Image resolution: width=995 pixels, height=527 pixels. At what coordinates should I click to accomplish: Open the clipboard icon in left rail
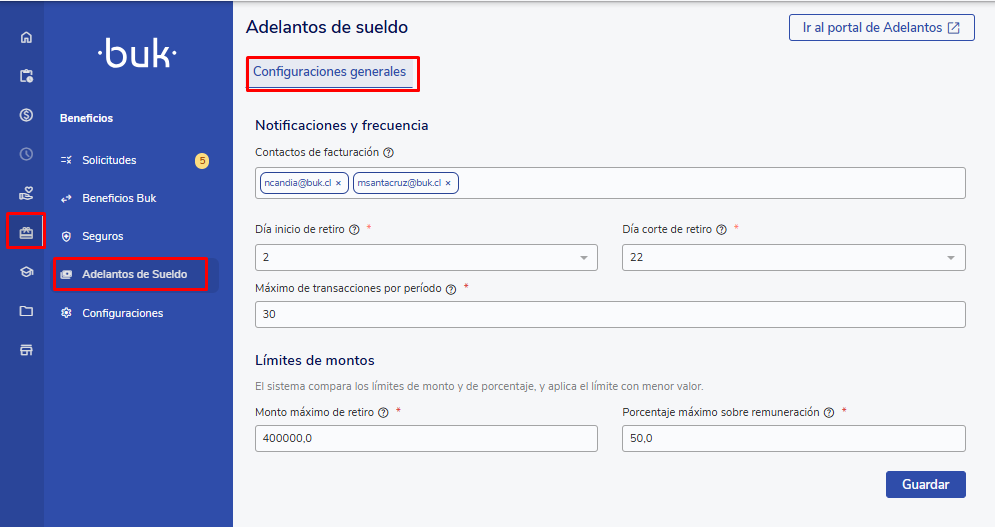click(26, 76)
